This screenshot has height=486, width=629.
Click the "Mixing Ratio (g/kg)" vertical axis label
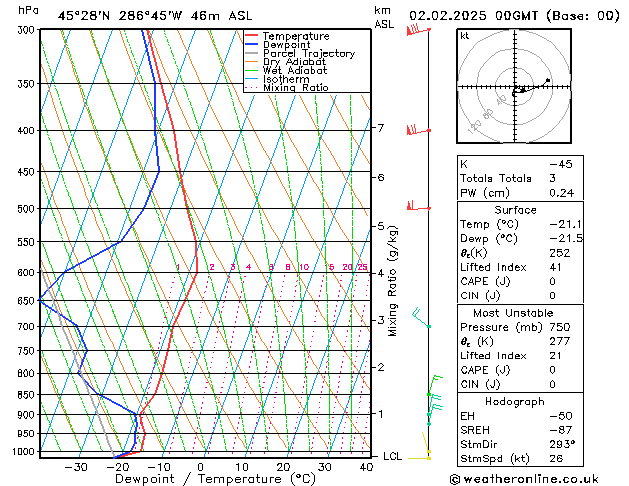coord(392,281)
